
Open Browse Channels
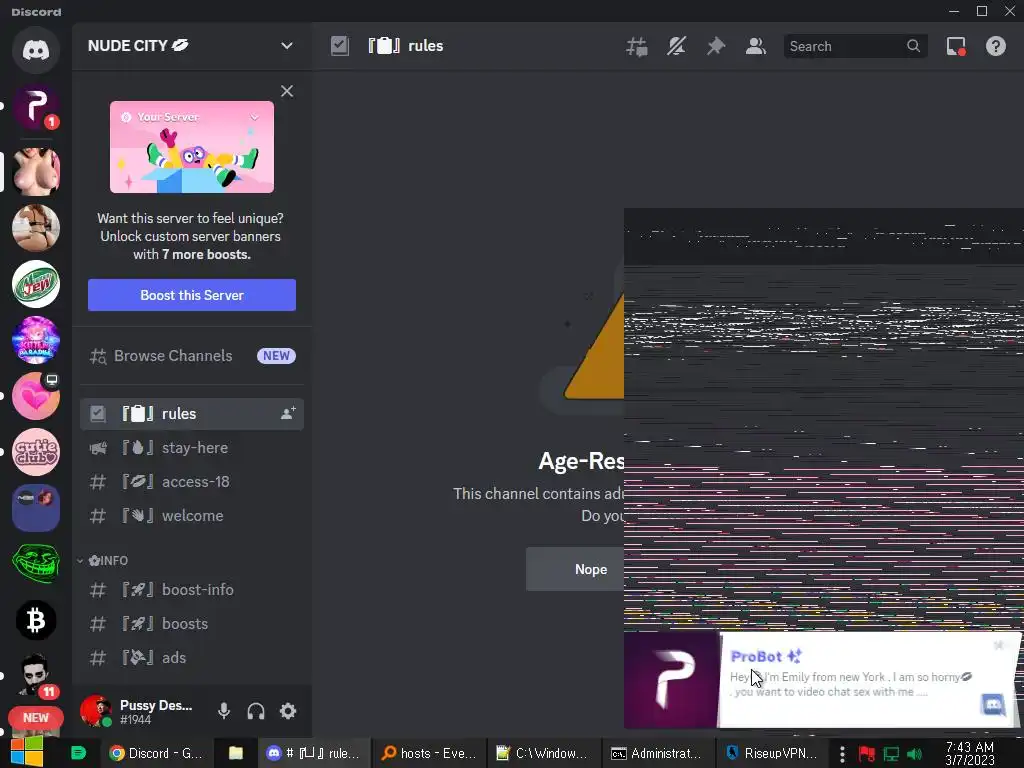click(192, 356)
